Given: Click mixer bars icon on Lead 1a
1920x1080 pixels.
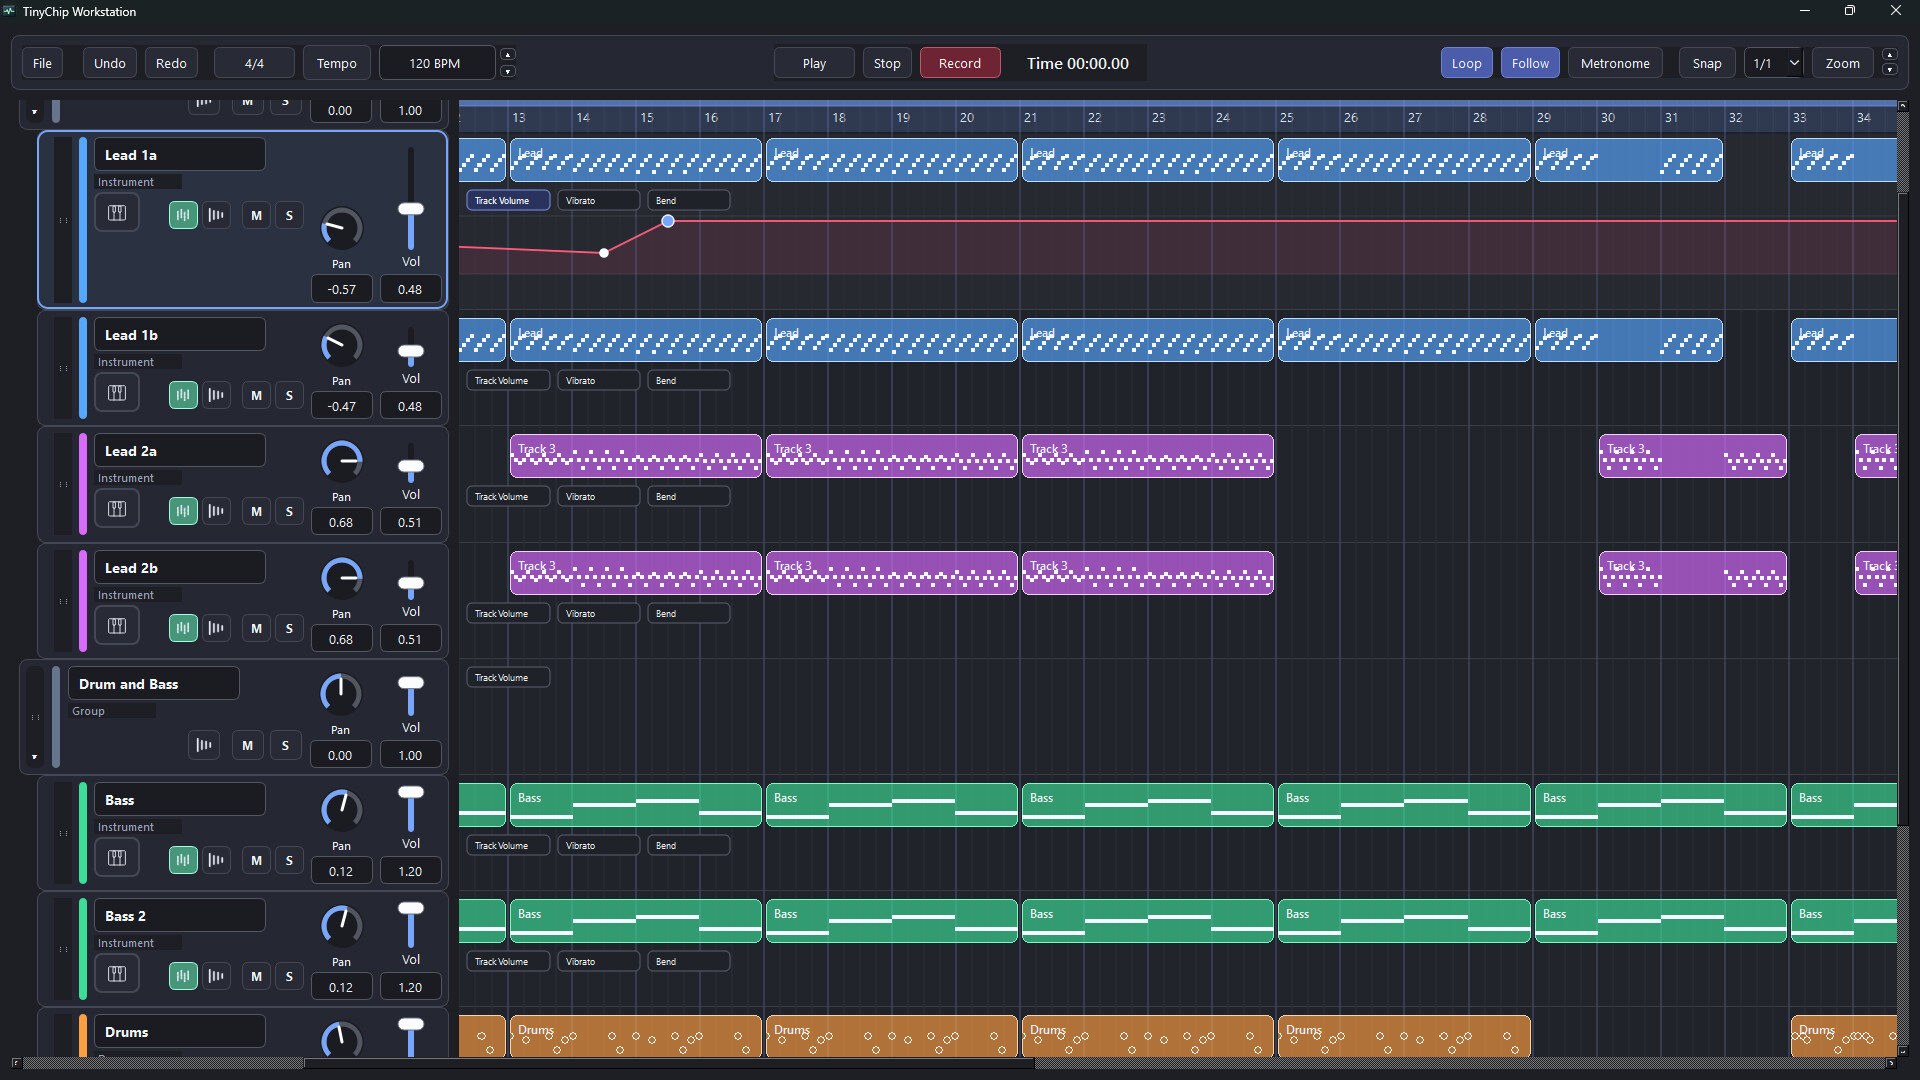Looking at the screenshot, I should (216, 215).
